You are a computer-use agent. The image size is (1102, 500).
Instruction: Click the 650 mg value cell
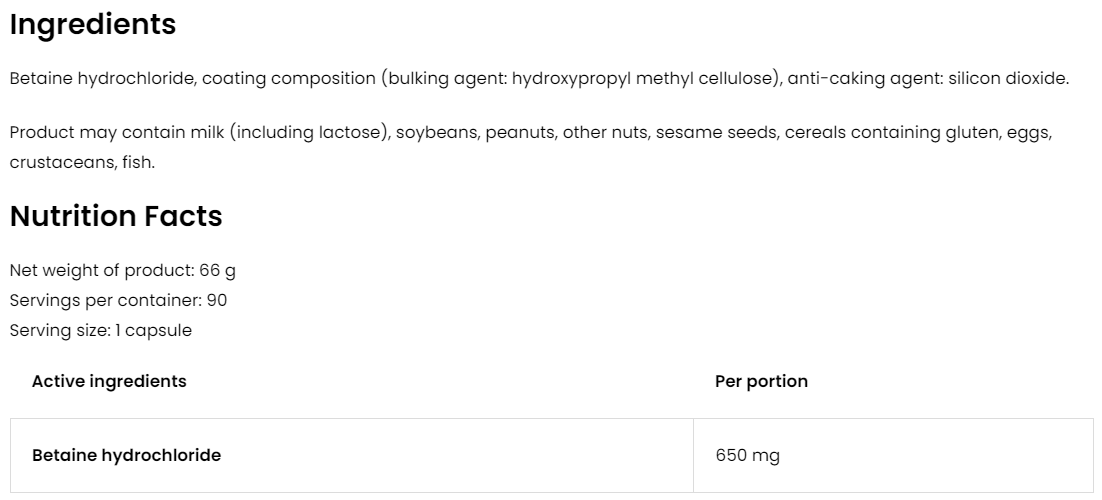(x=747, y=455)
